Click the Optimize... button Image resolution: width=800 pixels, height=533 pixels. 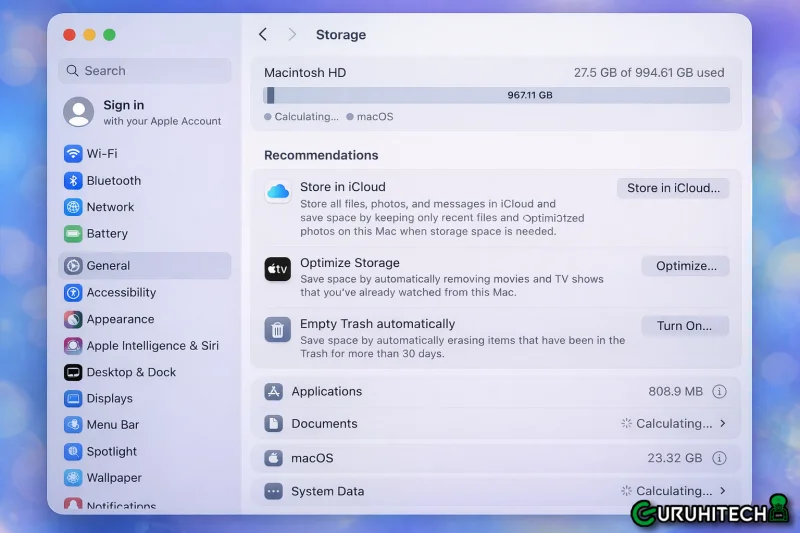(686, 266)
